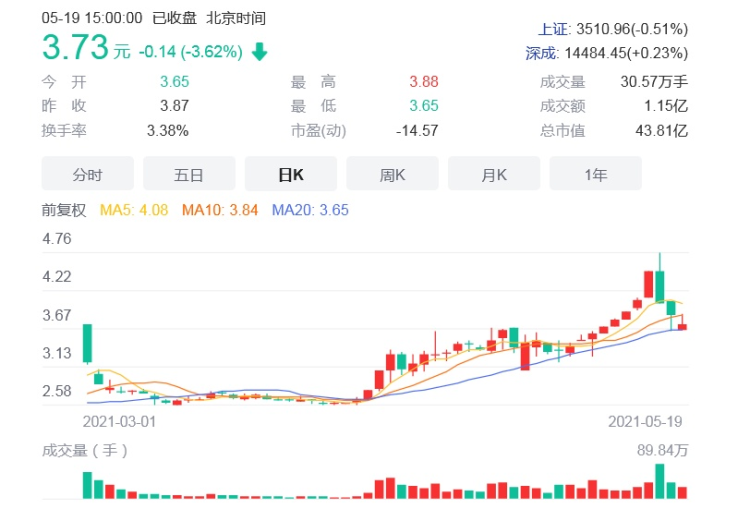The height and width of the screenshot is (509, 750).
Task: Select the 1年 one-year range tab
Action: 596,174
